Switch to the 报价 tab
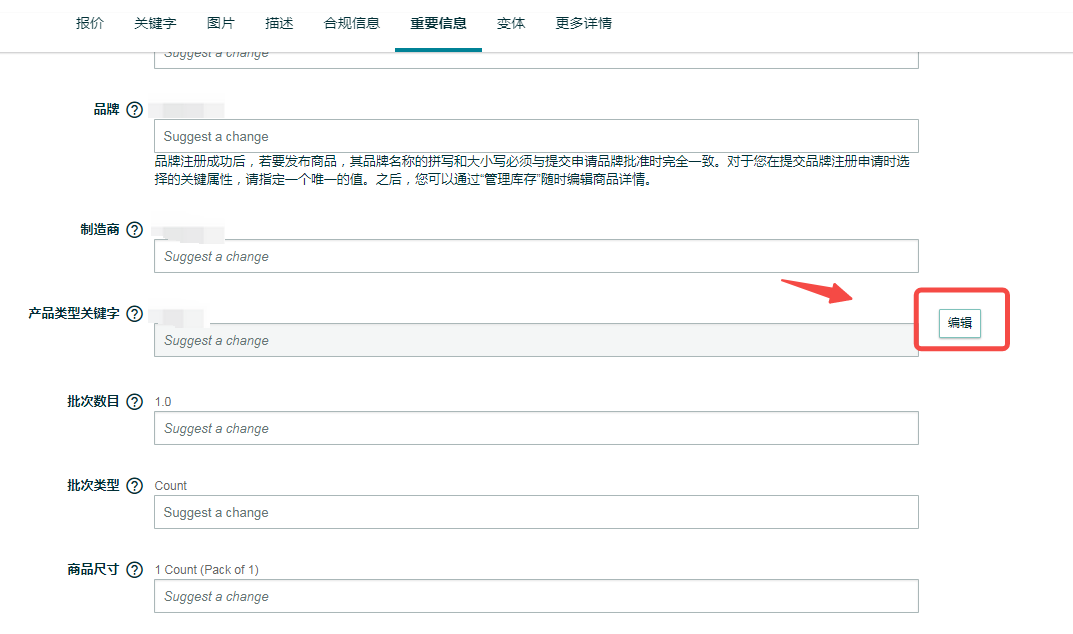 point(90,23)
